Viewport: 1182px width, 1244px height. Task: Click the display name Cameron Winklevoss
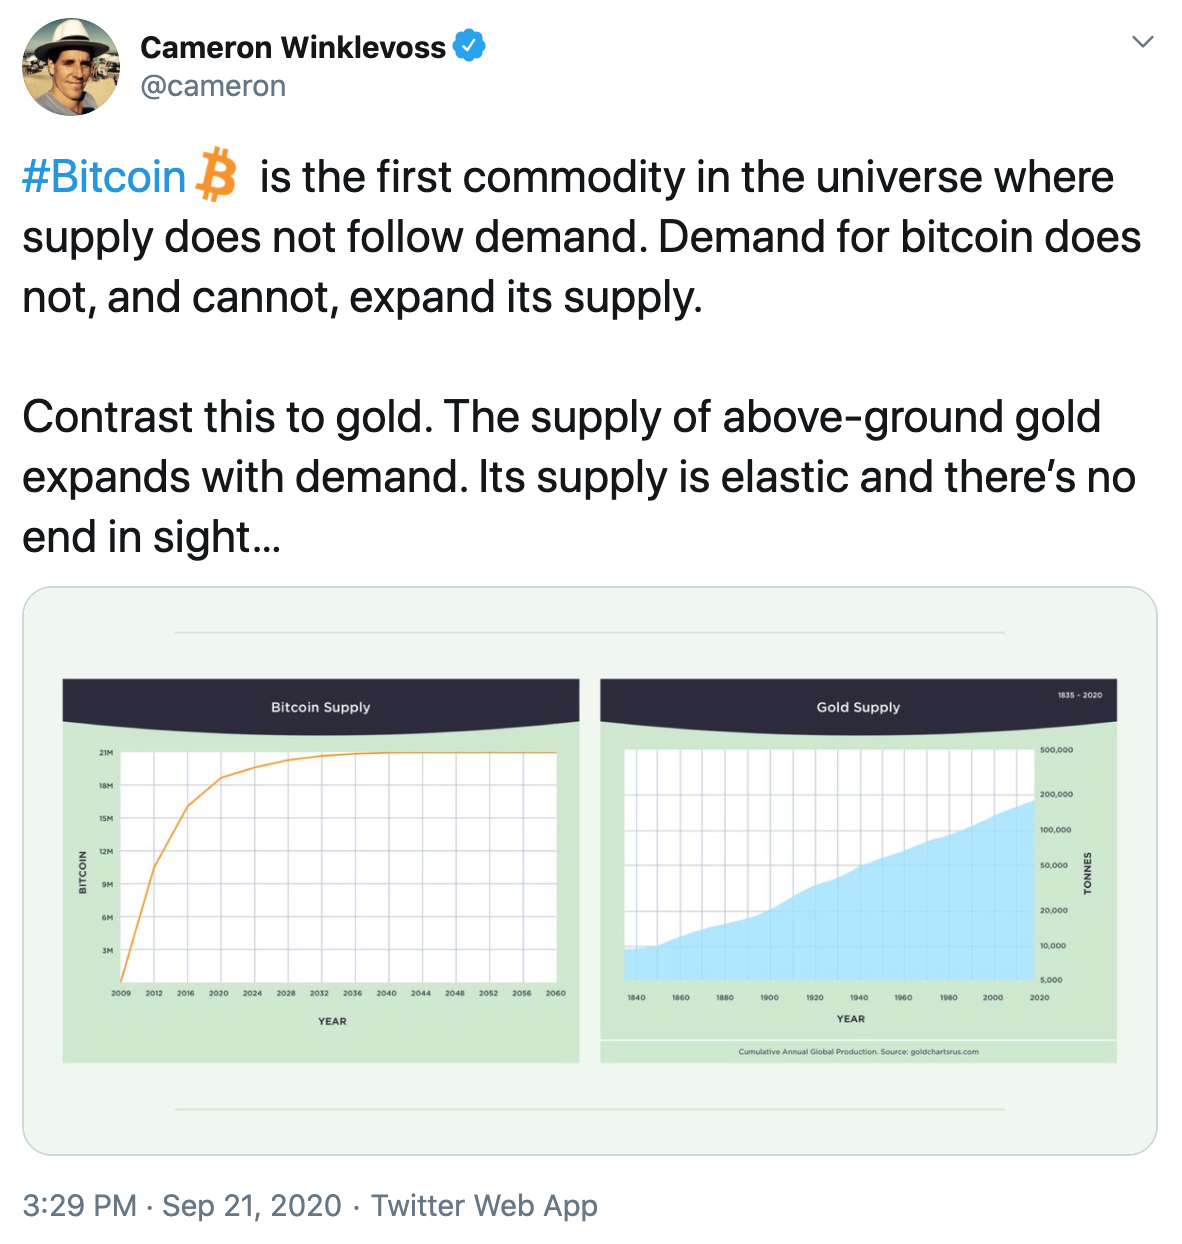pyautogui.click(x=295, y=46)
